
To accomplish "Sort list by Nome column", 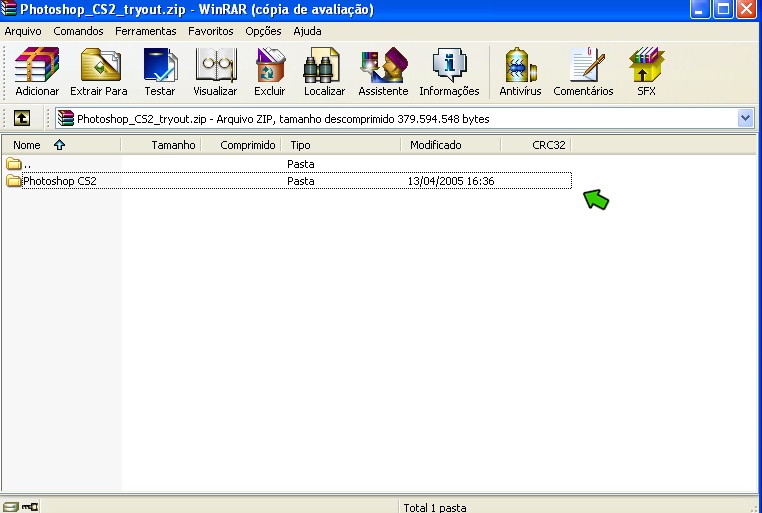I will (x=27, y=145).
